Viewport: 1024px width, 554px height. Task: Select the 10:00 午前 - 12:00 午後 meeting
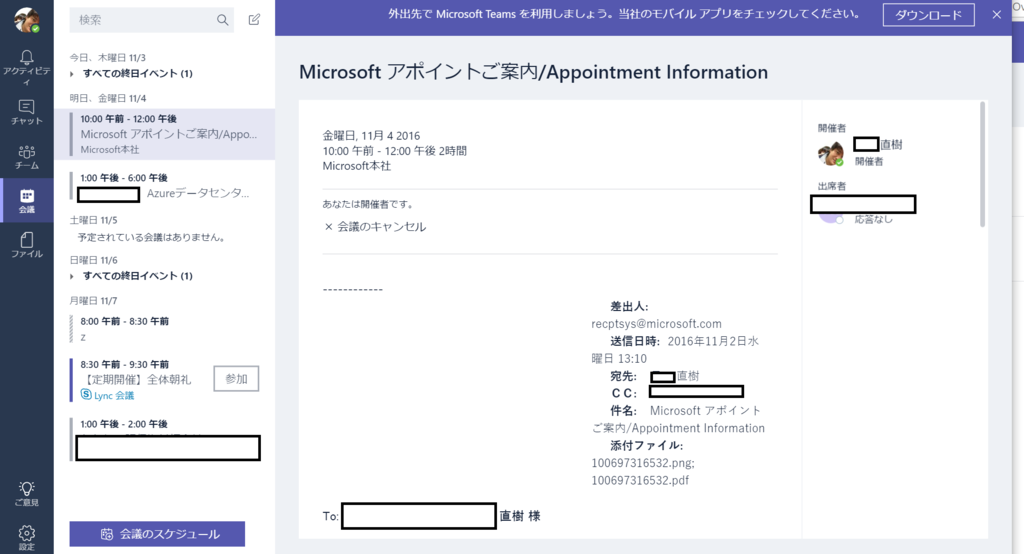tap(165, 134)
